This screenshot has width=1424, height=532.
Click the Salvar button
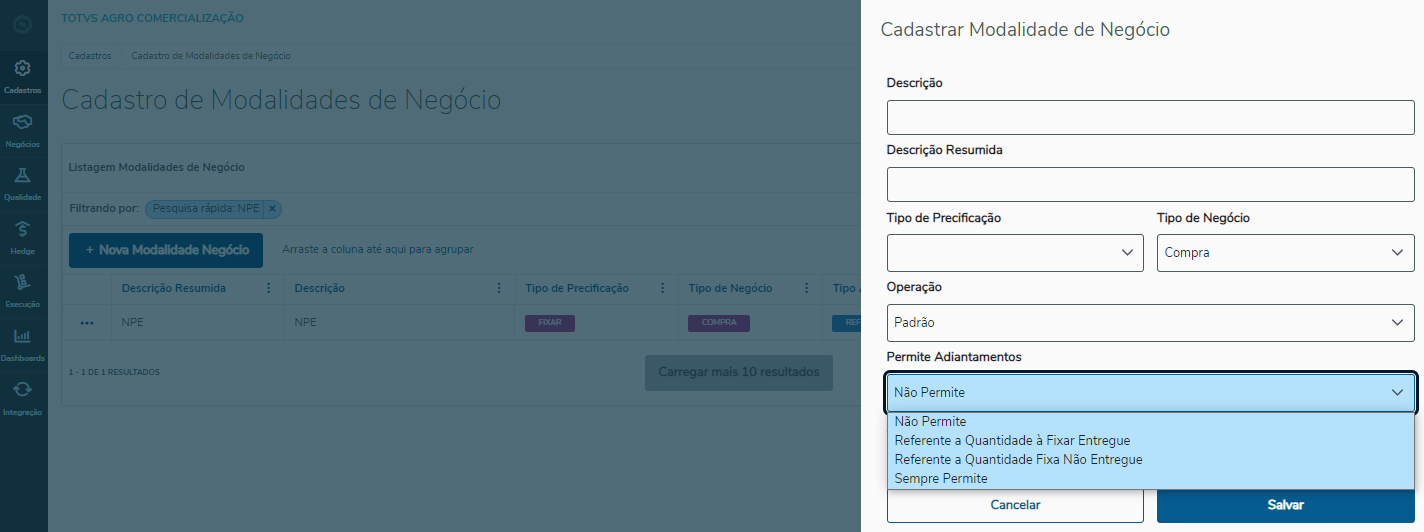pyautogui.click(x=1286, y=505)
